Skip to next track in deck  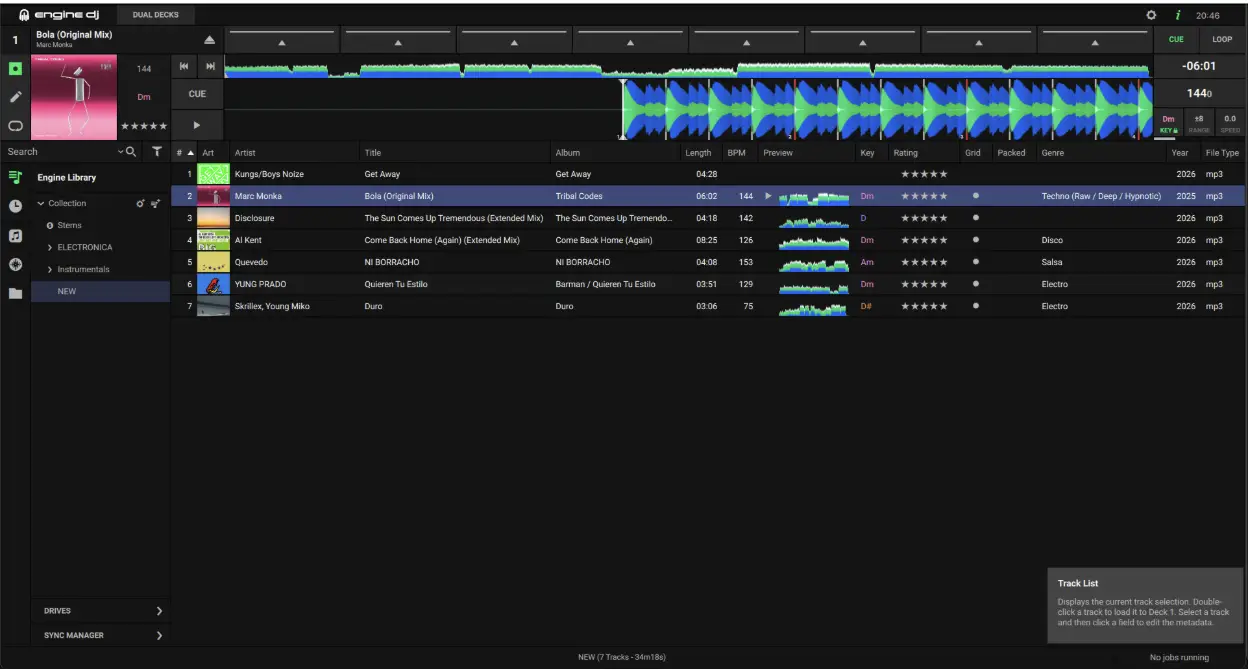(x=210, y=66)
